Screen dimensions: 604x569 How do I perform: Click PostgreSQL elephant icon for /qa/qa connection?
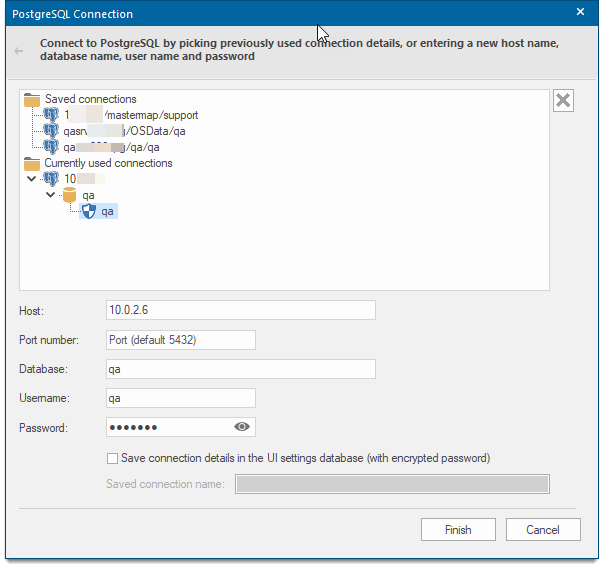51,147
